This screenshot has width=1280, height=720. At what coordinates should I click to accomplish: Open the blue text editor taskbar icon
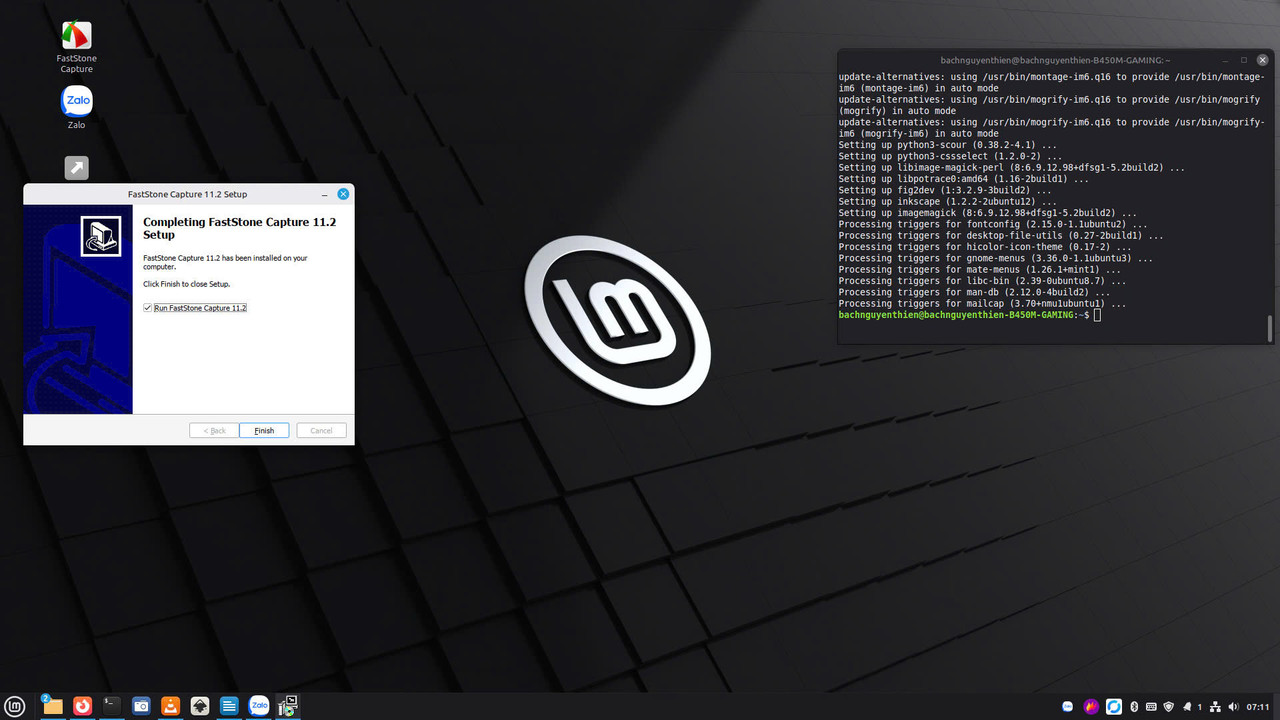pyautogui.click(x=229, y=706)
